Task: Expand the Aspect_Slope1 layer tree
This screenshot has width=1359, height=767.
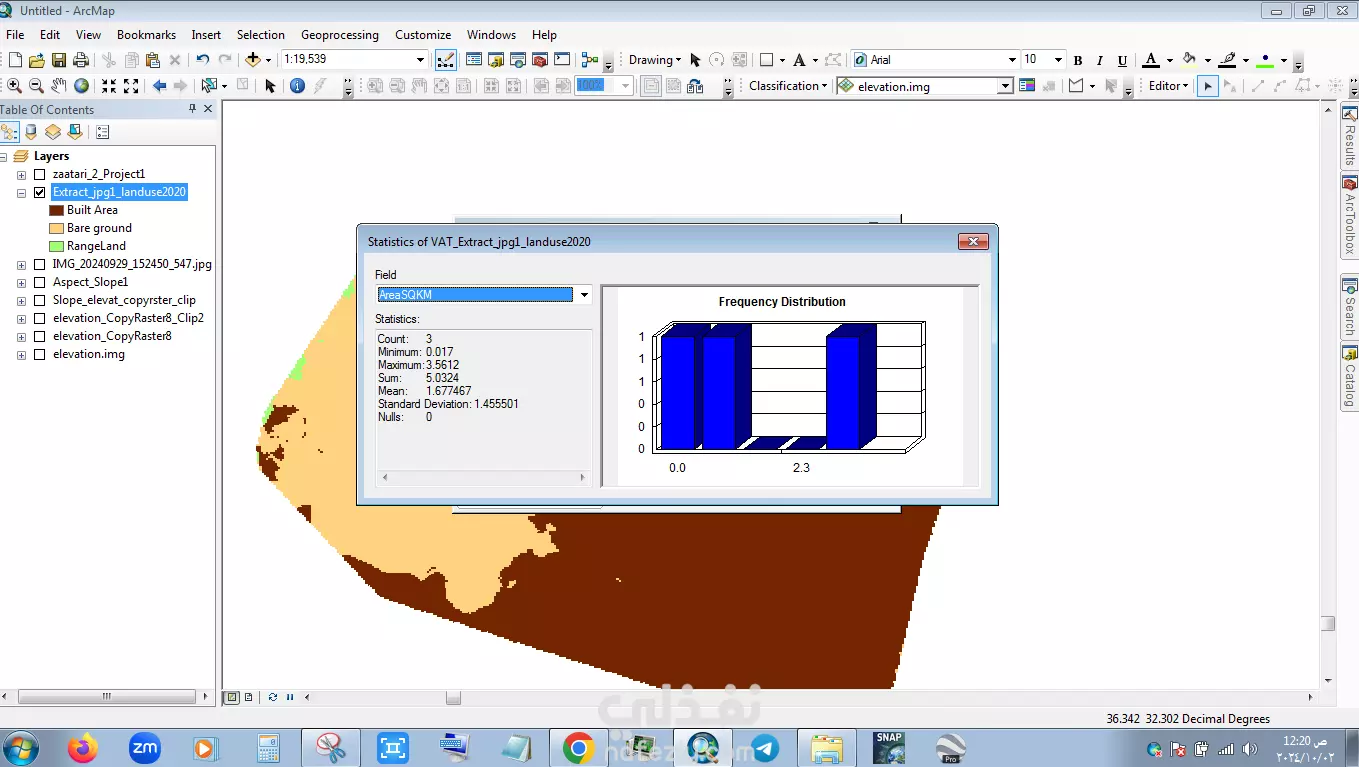Action: pyautogui.click(x=21, y=282)
